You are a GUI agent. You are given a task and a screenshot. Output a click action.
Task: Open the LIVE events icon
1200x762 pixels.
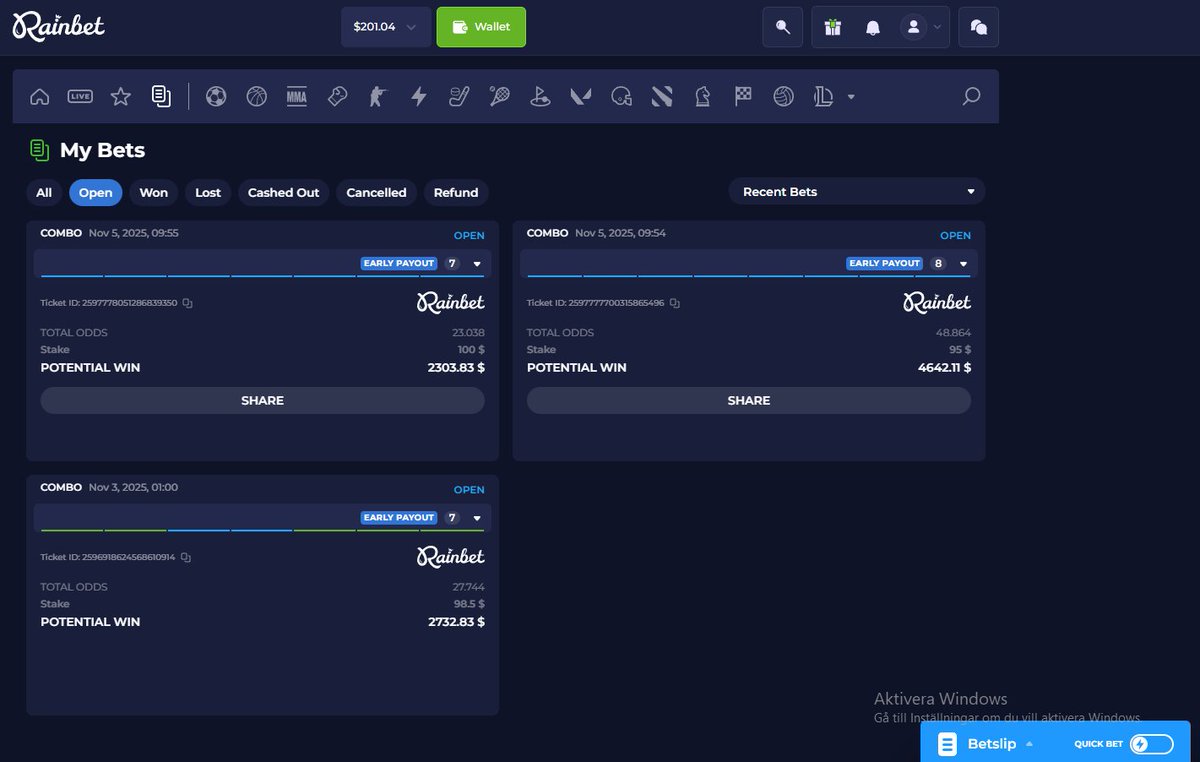click(80, 97)
